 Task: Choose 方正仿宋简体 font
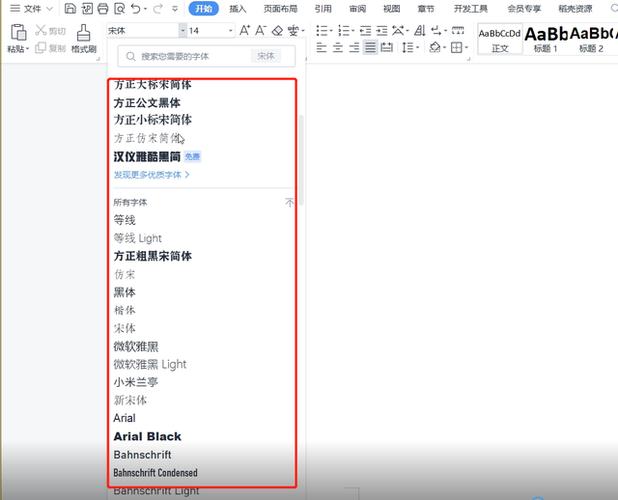coord(149,138)
